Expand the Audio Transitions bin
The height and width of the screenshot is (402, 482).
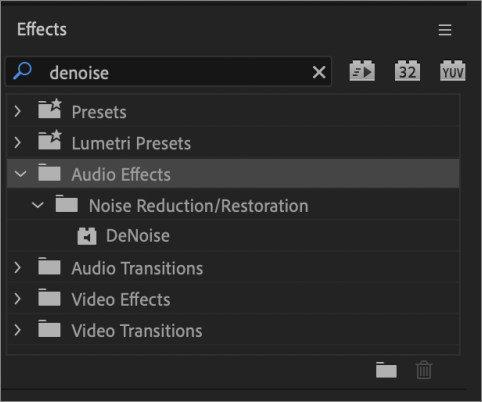[x=18, y=268]
